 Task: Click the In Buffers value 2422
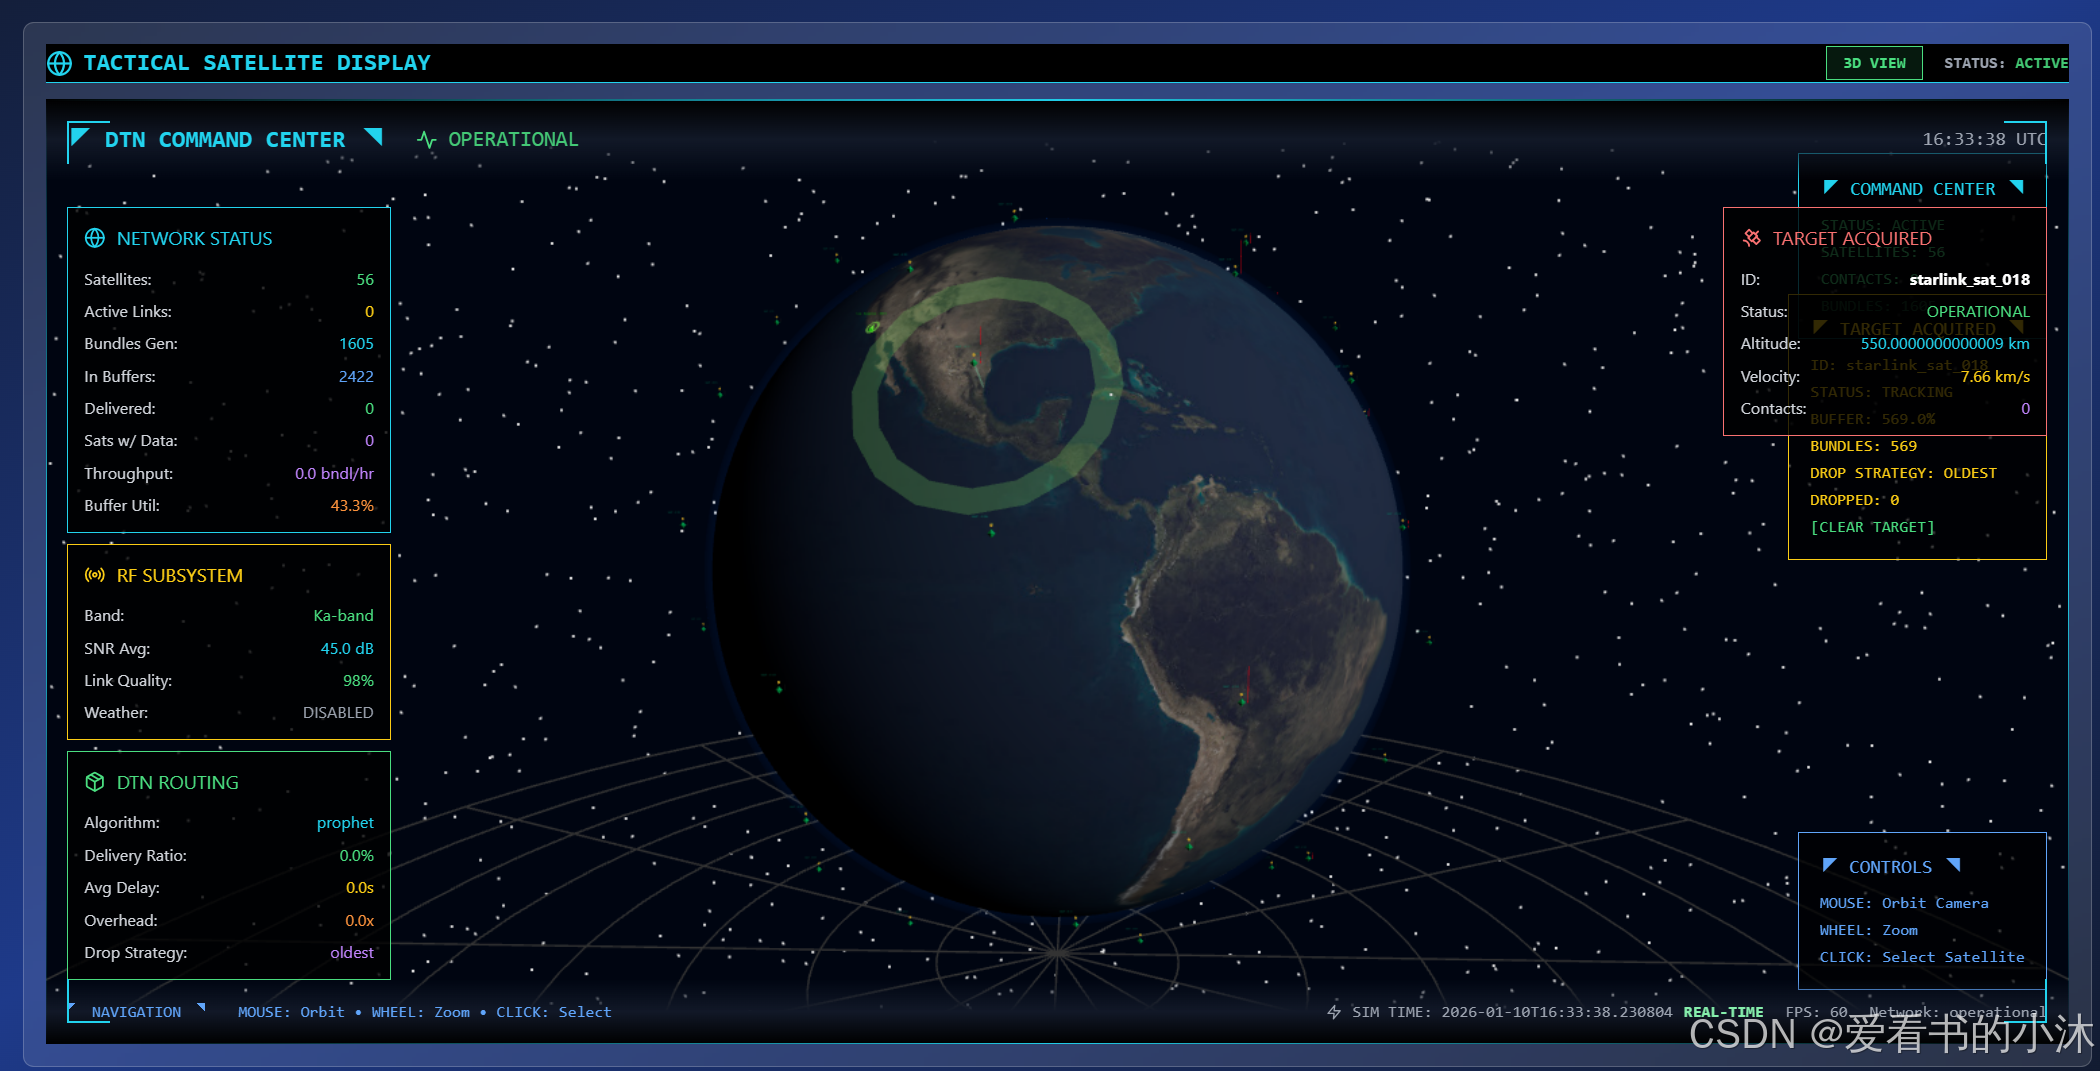tap(356, 376)
